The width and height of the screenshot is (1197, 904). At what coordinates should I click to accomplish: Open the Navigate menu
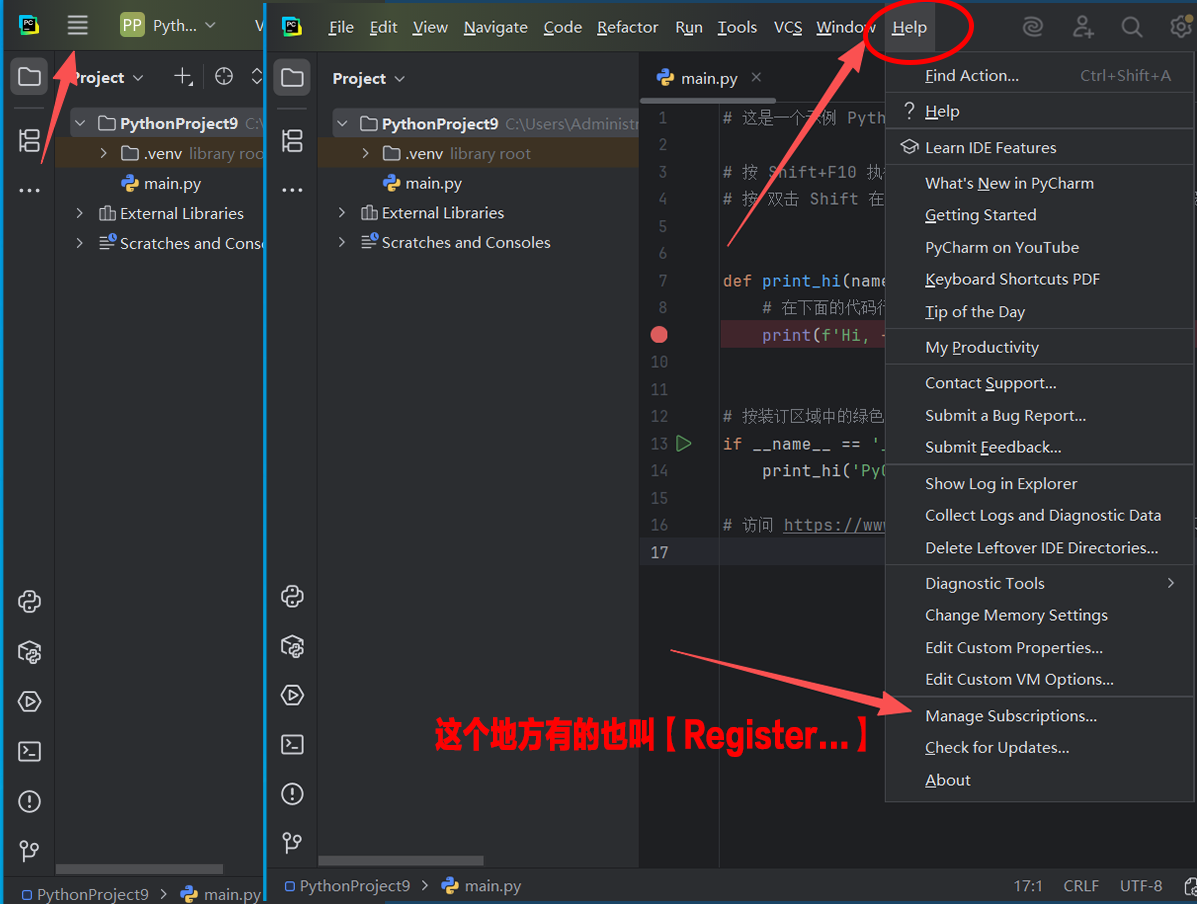(495, 27)
